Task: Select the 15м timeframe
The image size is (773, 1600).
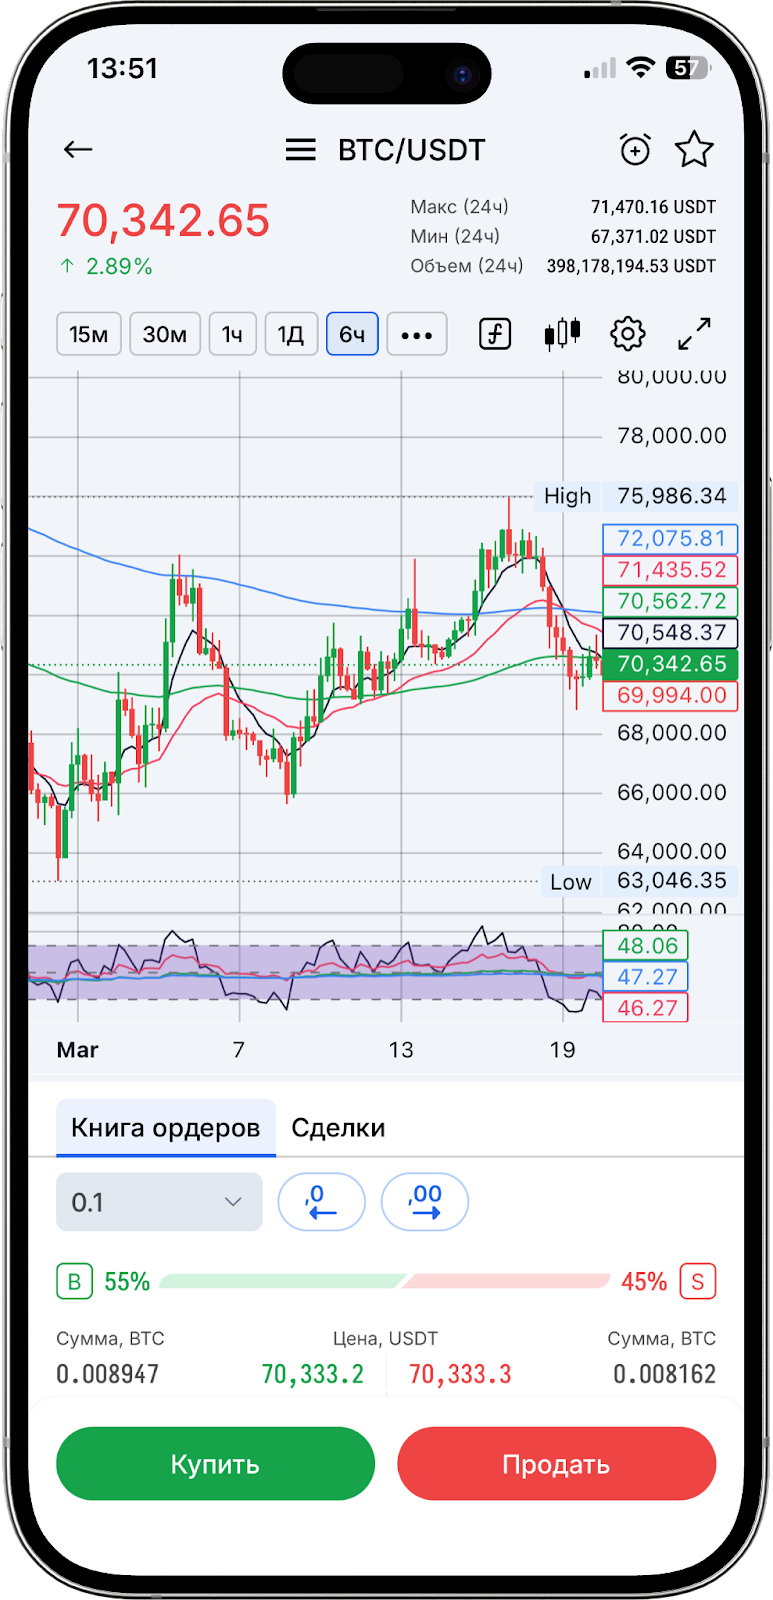Action: [89, 334]
